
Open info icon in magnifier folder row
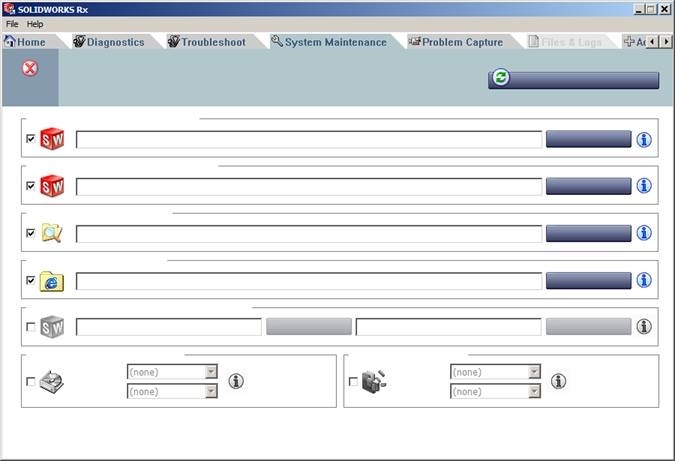click(x=644, y=233)
